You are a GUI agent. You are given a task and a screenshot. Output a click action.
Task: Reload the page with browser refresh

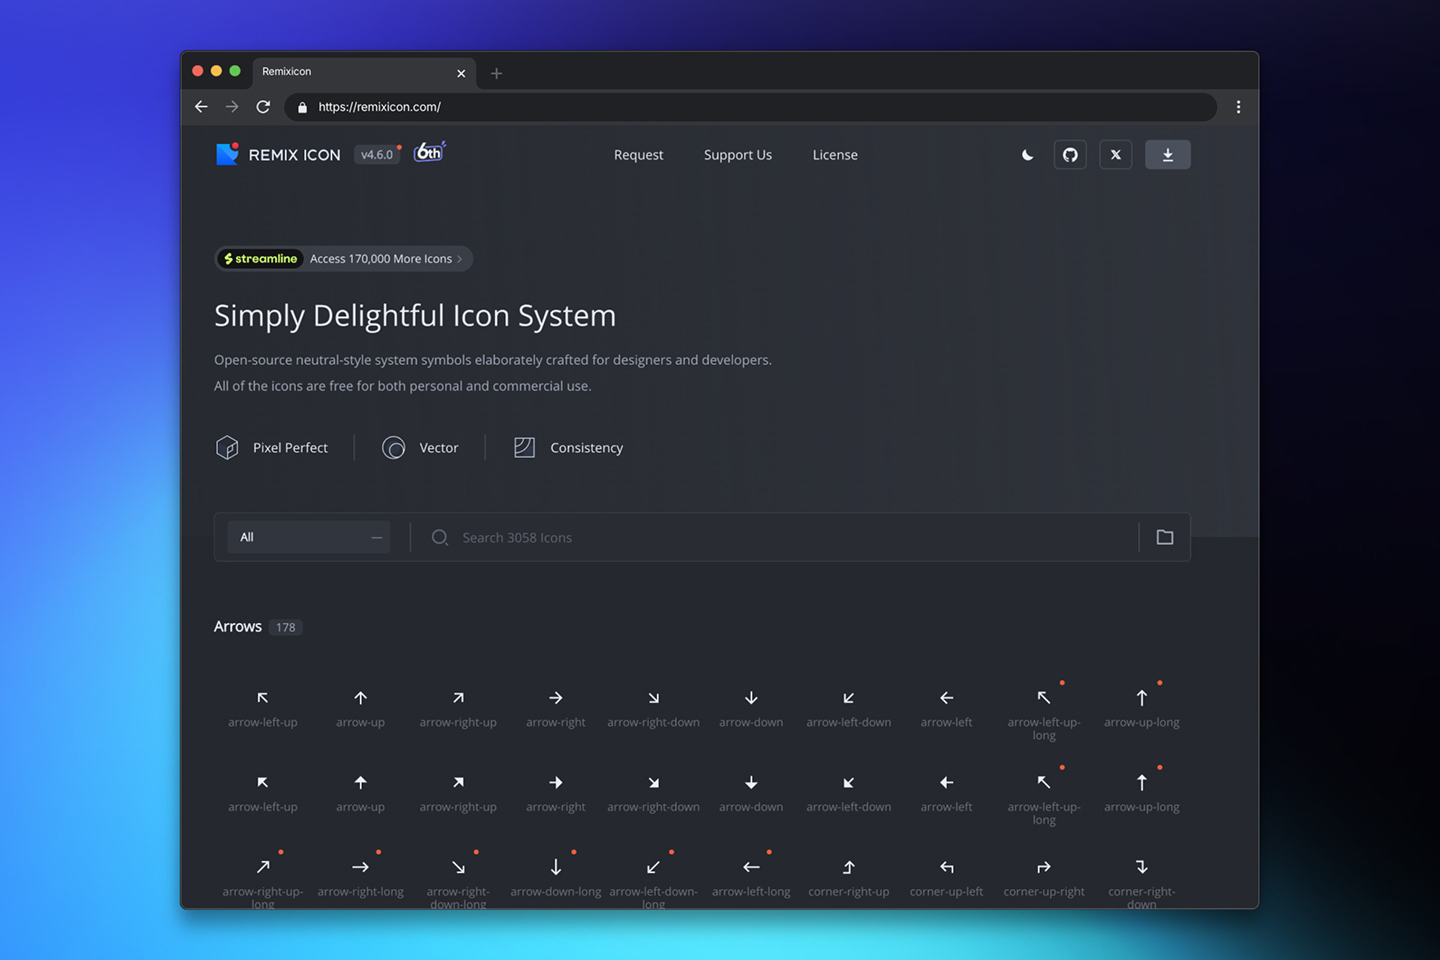coord(263,107)
